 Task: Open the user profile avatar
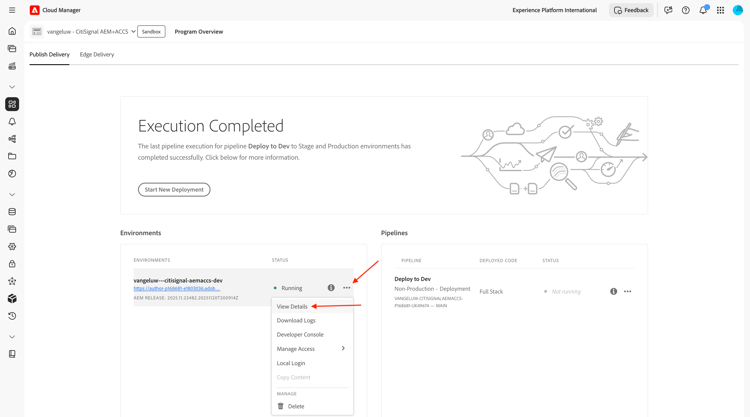pyautogui.click(x=738, y=10)
